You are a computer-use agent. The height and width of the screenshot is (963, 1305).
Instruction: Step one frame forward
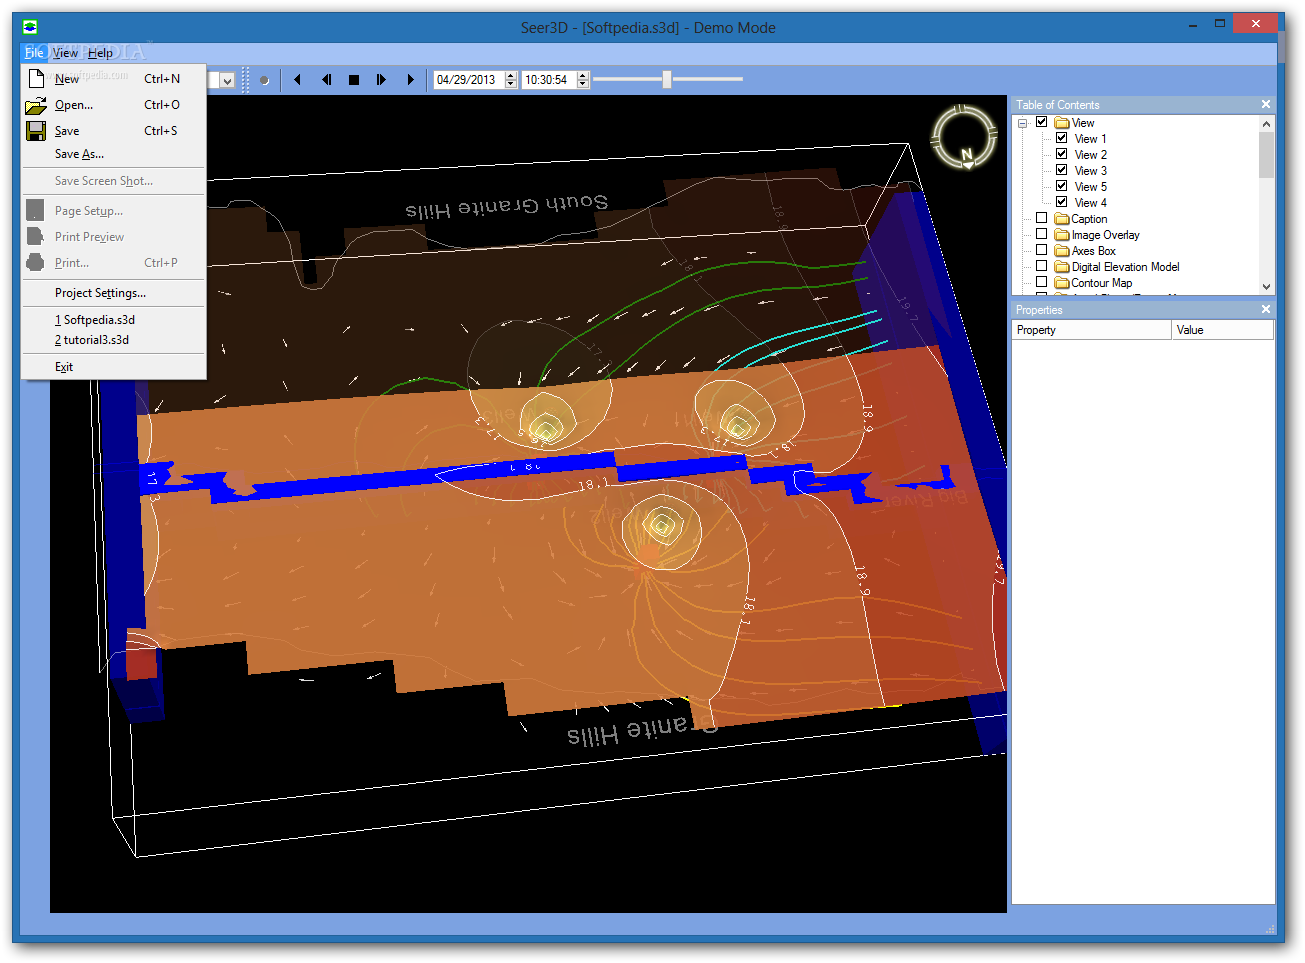[x=381, y=80]
